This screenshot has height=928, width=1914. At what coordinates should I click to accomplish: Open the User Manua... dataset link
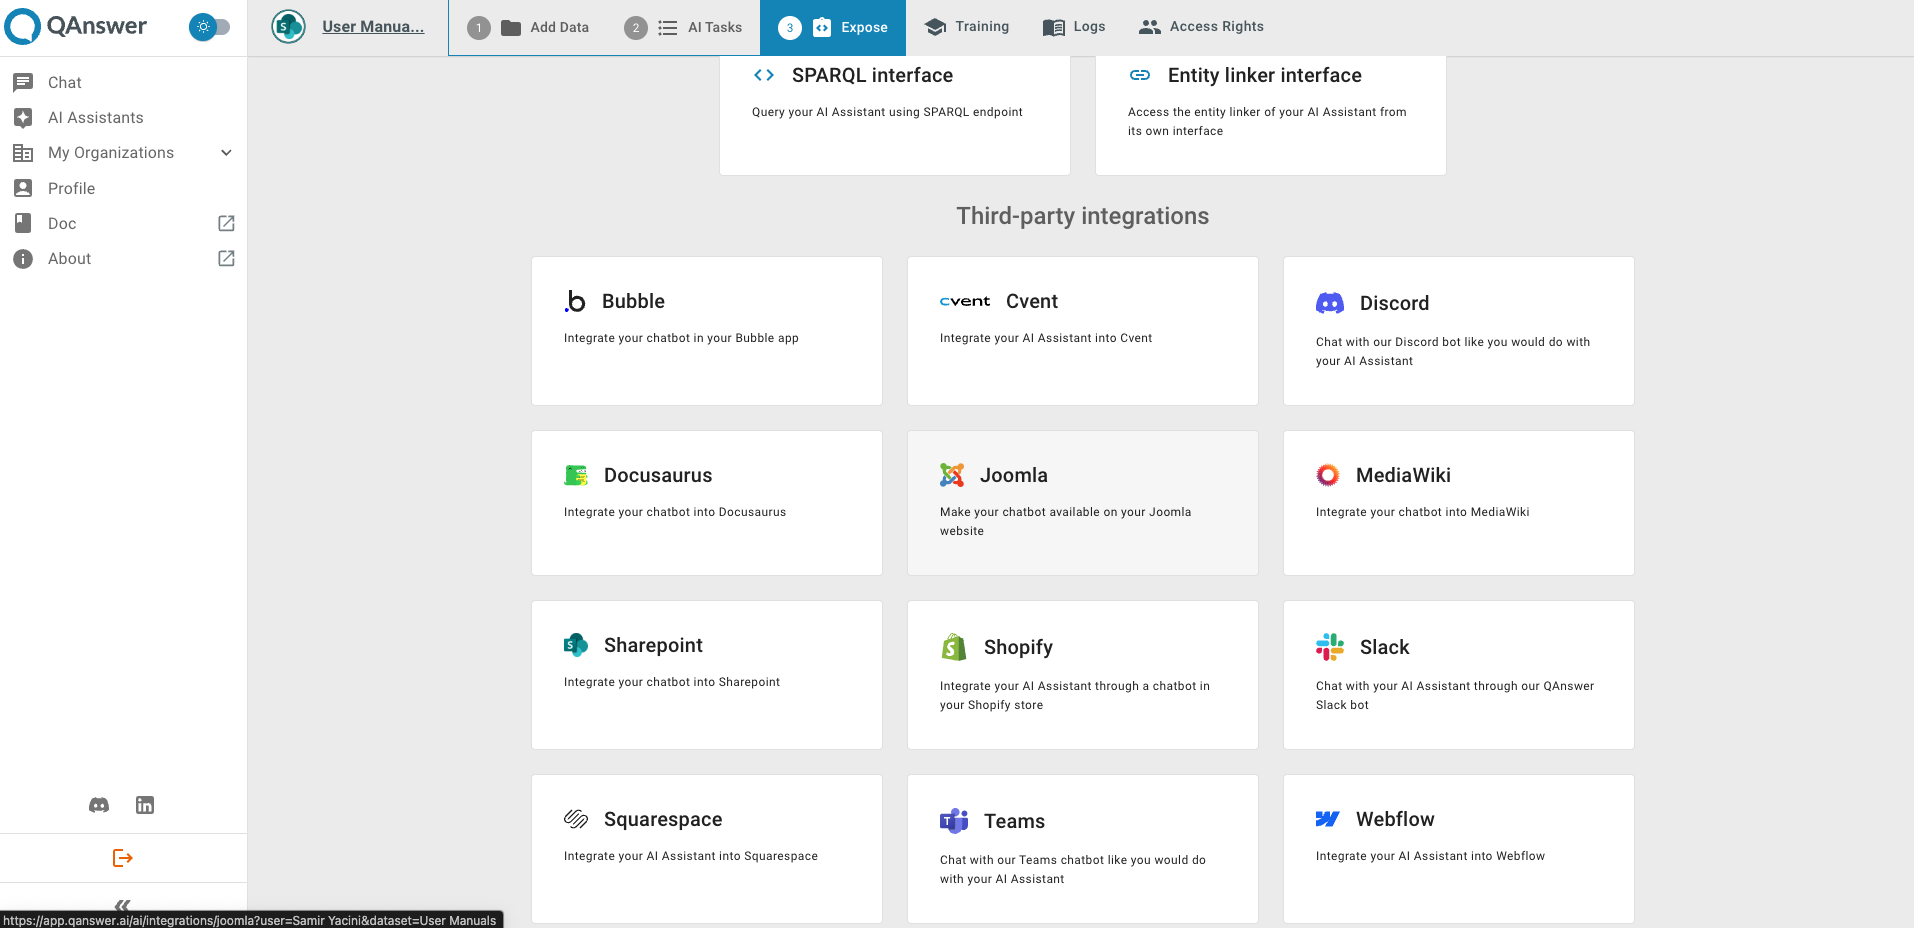tap(373, 27)
